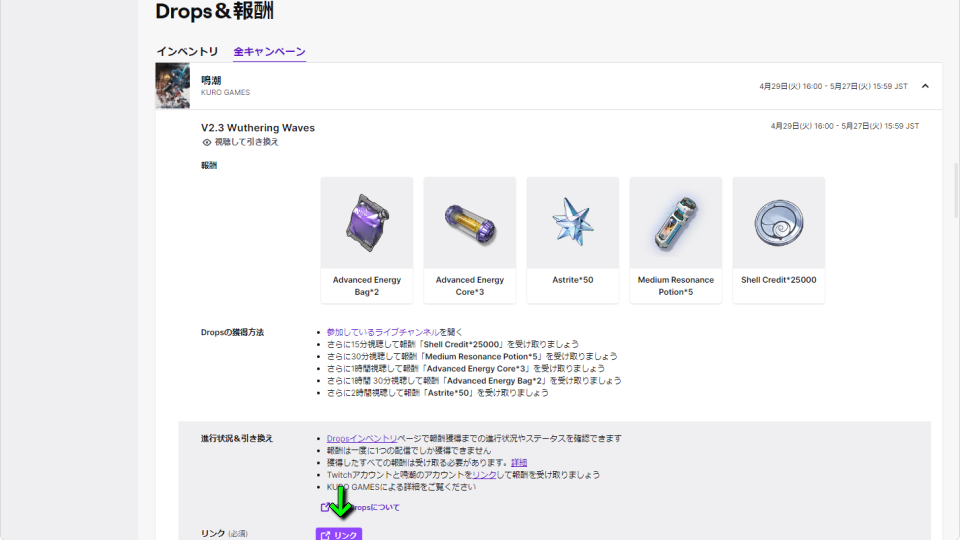Click the eye icon beside 視聴して引き換え
This screenshot has height=540, width=960.
pyautogui.click(x=206, y=142)
